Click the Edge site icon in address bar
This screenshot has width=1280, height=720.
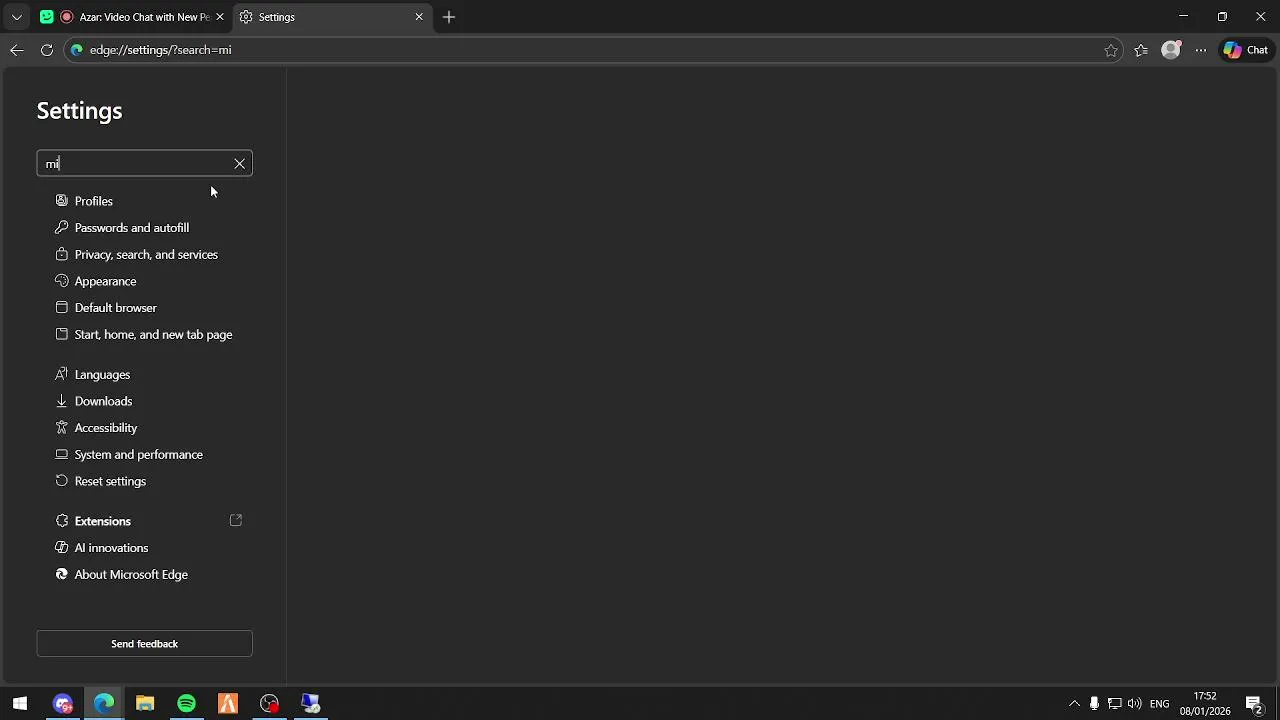point(77,50)
